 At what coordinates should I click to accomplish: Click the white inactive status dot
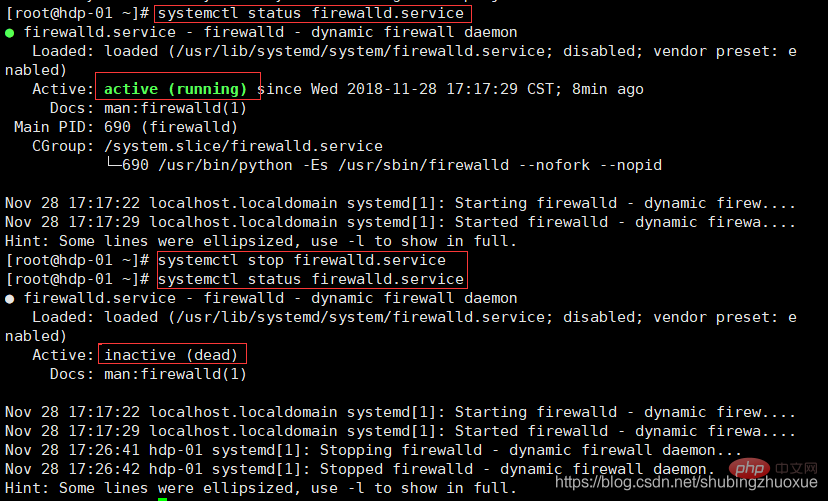pyautogui.click(x=10, y=299)
